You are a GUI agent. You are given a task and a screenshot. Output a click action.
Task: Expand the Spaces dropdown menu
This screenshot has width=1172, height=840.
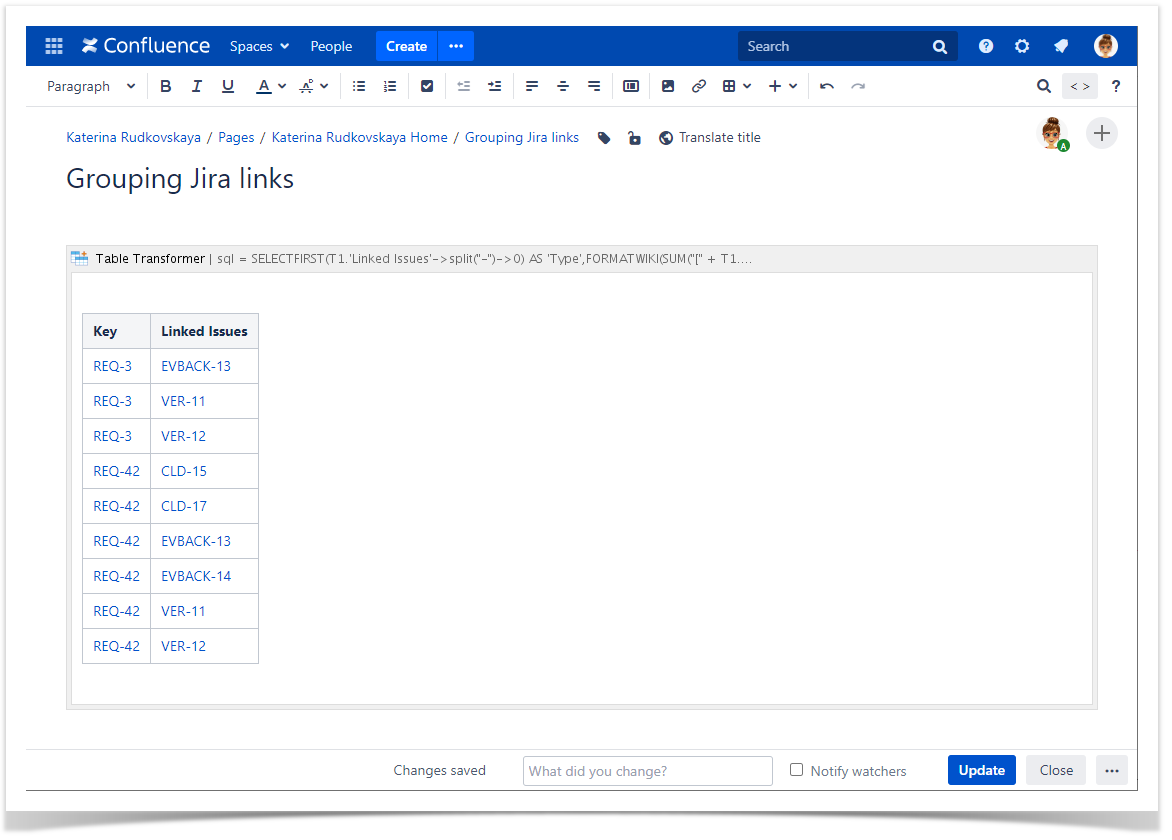[x=259, y=46]
